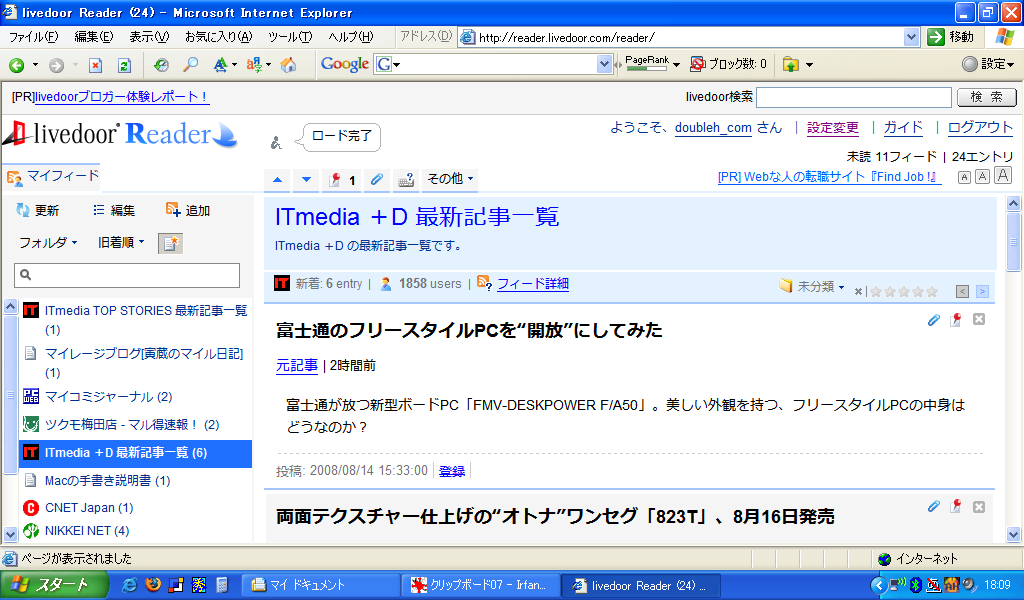Select medium font size A button
Viewport: 1024px width, 600px height.
982,176
